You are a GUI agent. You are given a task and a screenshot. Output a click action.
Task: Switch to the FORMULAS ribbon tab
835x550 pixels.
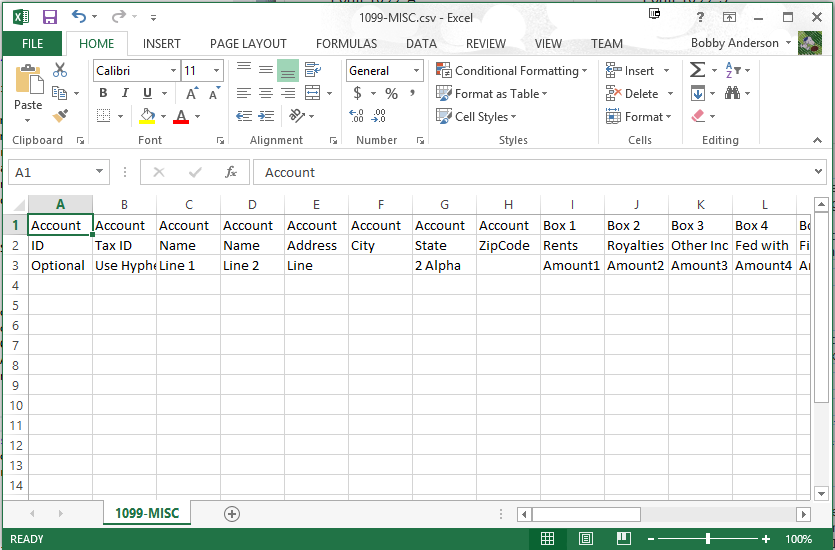(x=346, y=44)
